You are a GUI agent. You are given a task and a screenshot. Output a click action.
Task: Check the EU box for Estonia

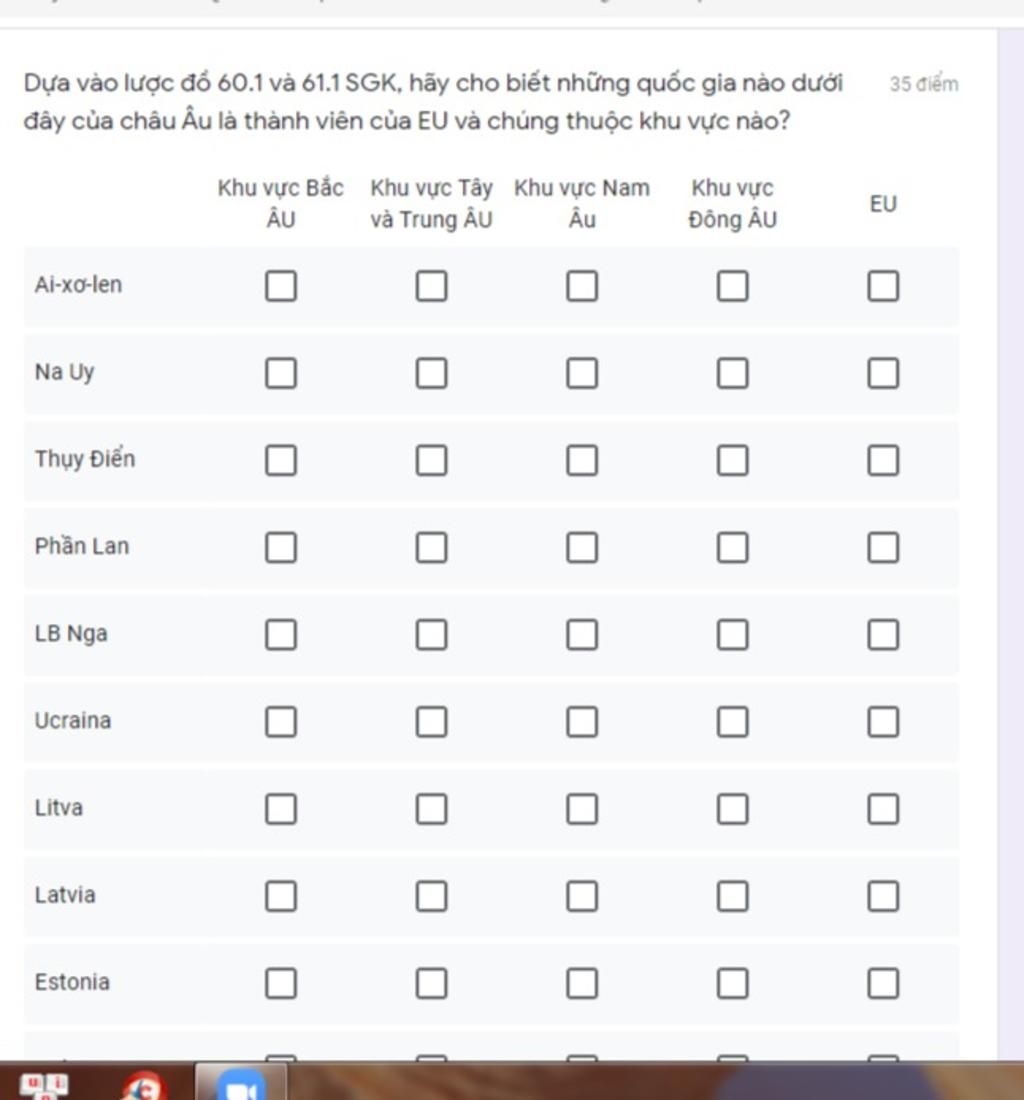883,983
